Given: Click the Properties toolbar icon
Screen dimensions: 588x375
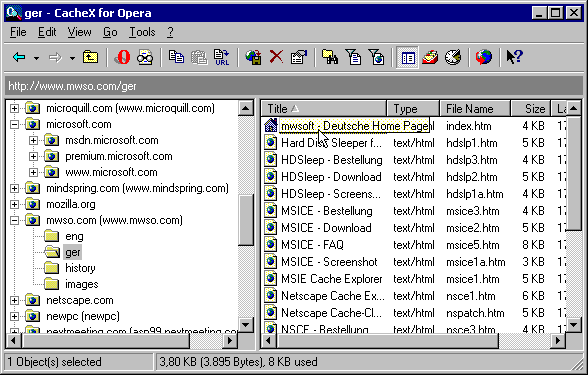Looking at the screenshot, I should click(299, 57).
